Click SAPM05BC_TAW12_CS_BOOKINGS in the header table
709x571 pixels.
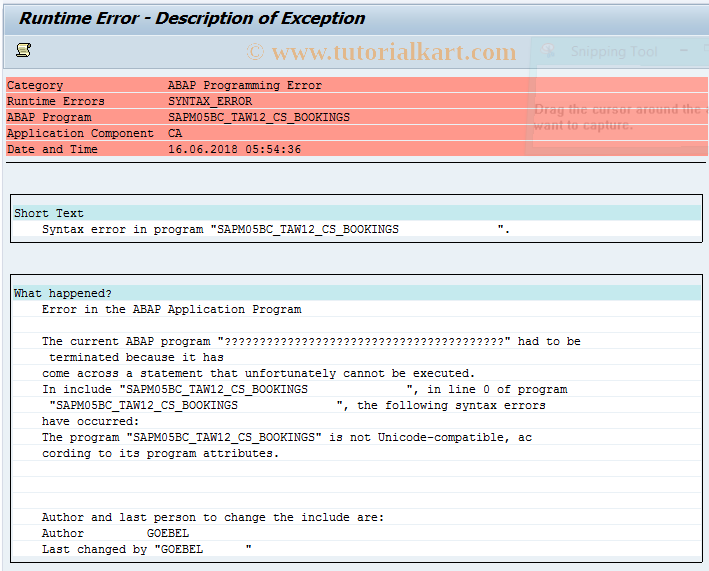tap(259, 117)
